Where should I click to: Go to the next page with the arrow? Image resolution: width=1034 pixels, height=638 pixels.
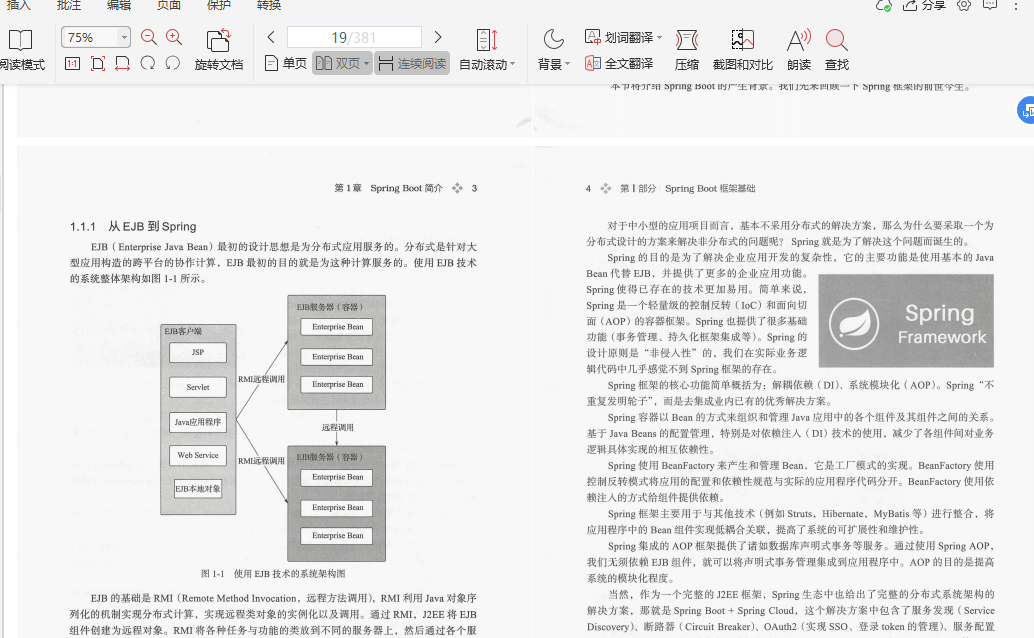tap(438, 36)
